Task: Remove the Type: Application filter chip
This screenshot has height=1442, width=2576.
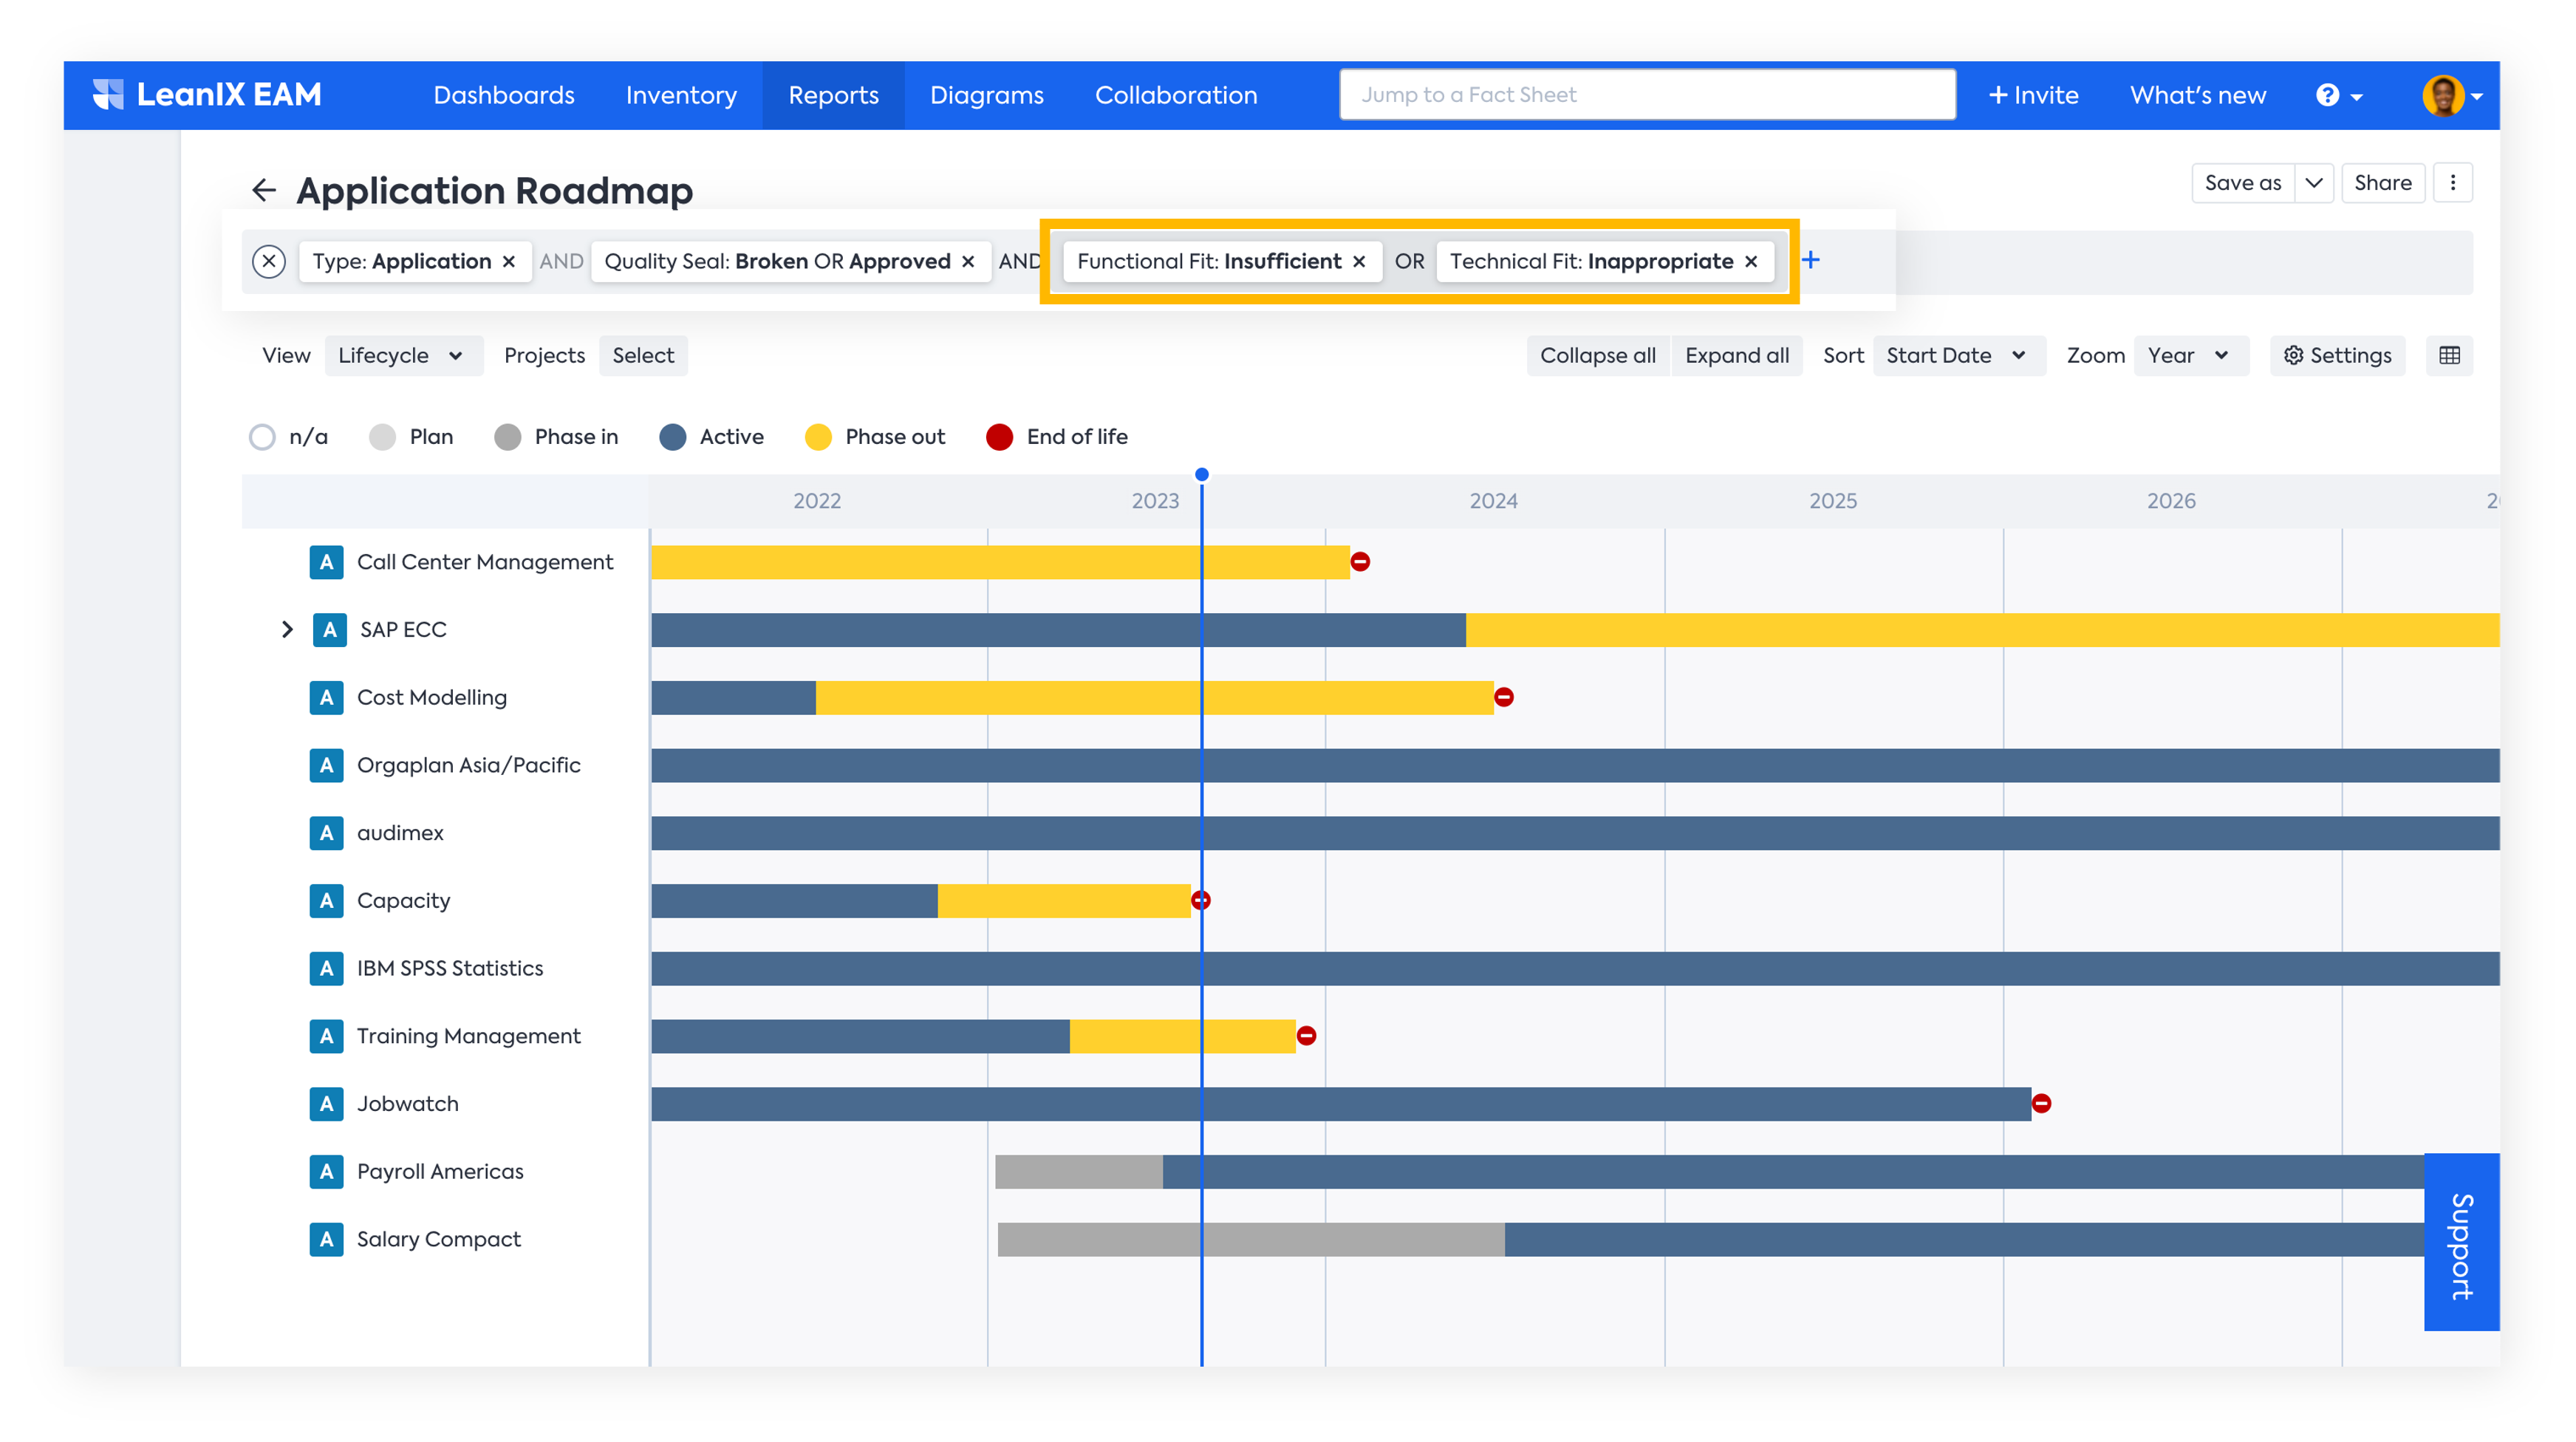Action: [509, 261]
